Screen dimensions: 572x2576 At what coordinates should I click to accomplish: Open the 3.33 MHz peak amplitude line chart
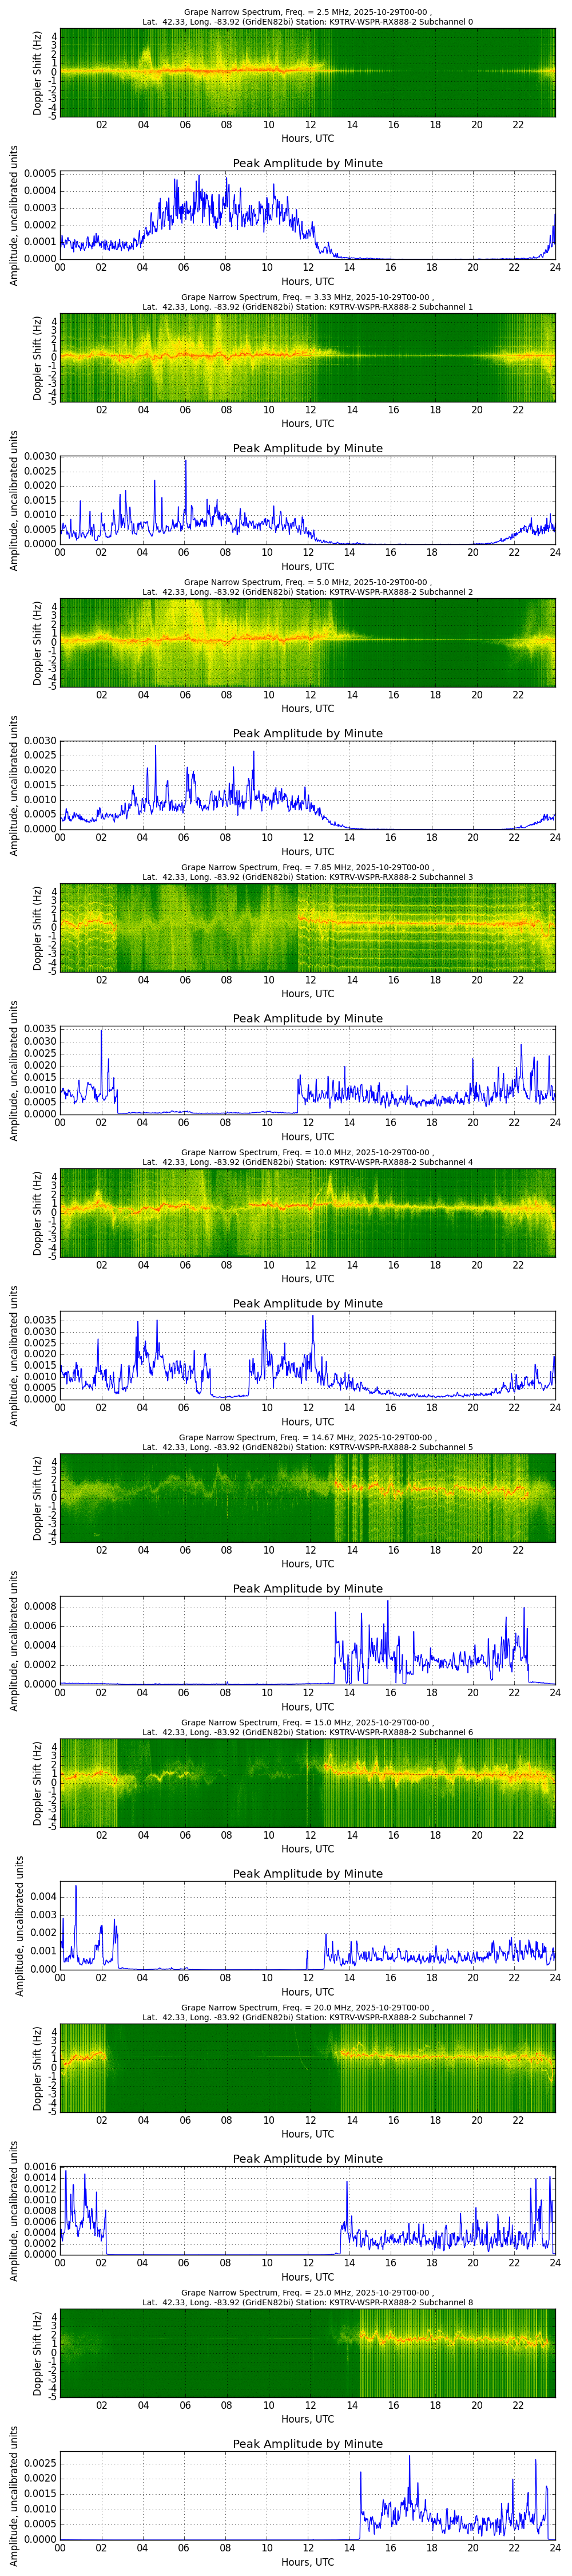(x=308, y=500)
